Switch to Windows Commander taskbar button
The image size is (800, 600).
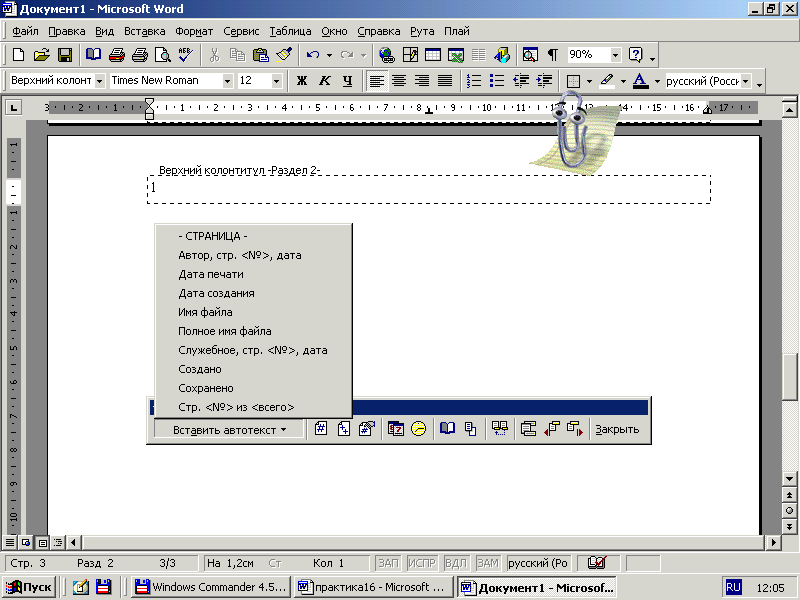point(210,587)
